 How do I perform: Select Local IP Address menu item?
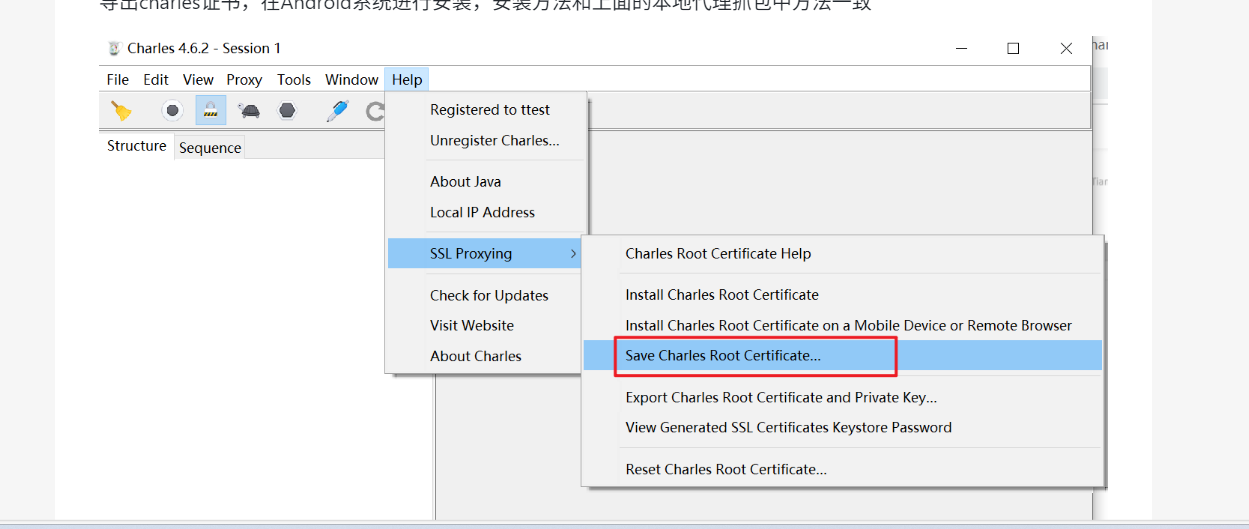[486, 212]
